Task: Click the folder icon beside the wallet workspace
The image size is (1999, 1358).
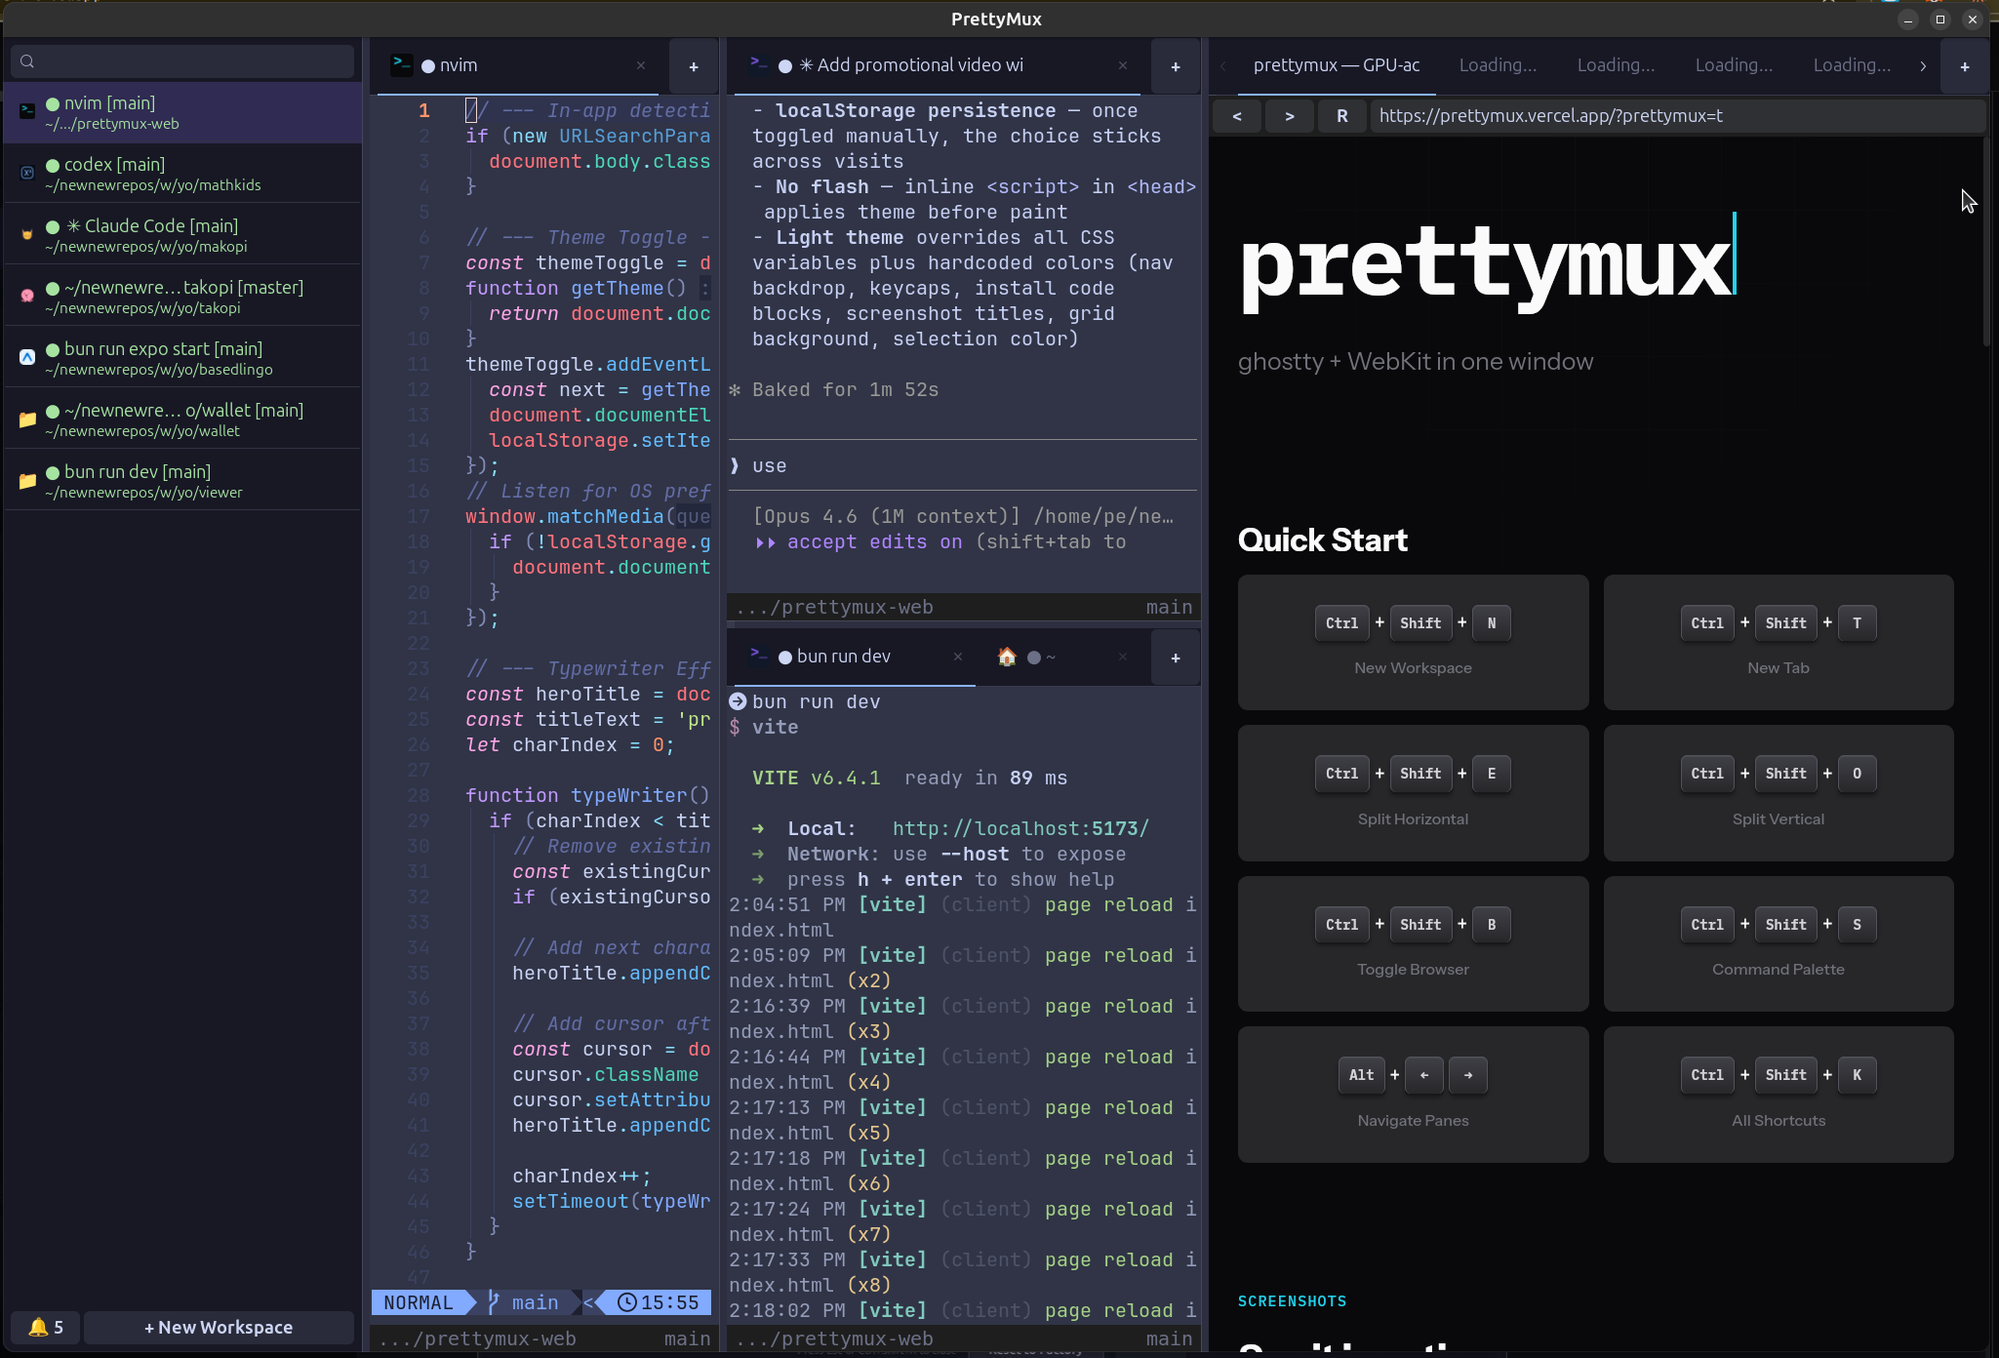Action: [x=27, y=418]
